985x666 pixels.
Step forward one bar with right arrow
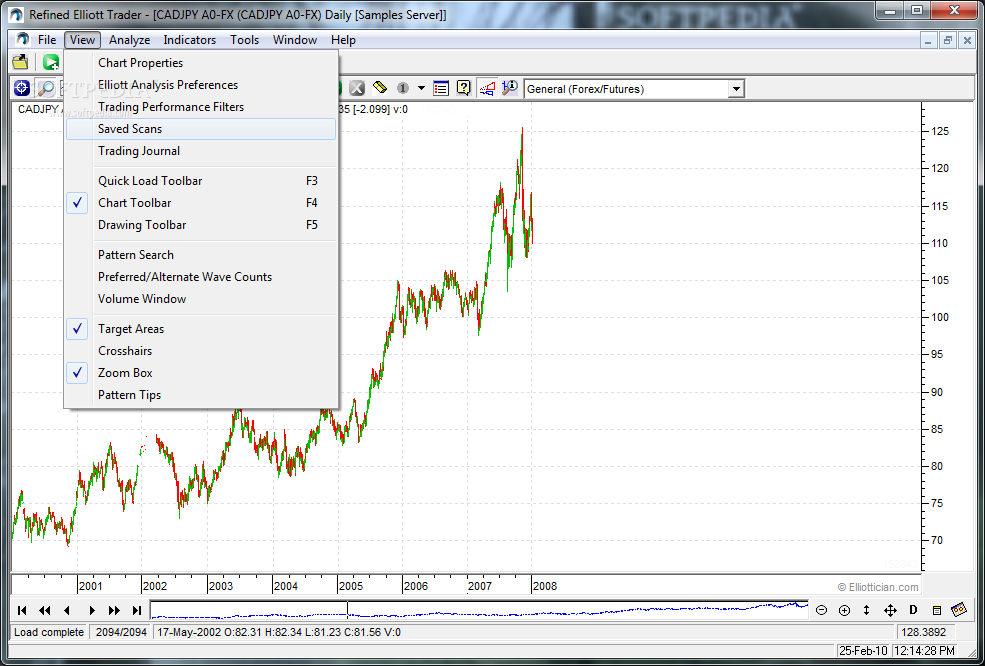(92, 610)
